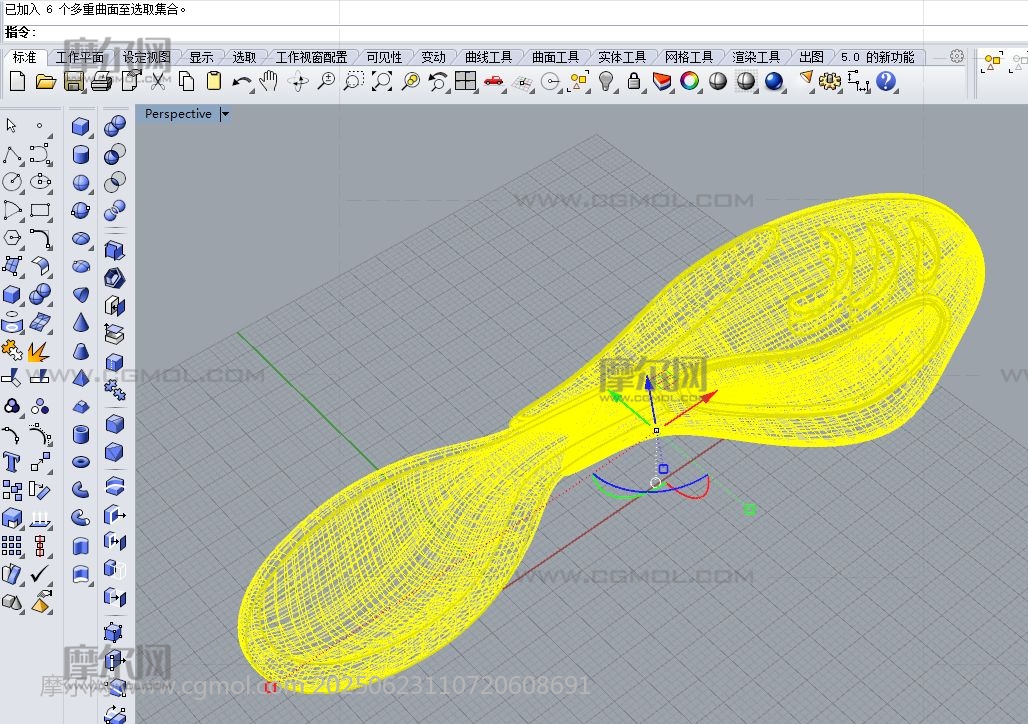This screenshot has height=724, width=1028.
Task: Select the Circle tool in the sidebar
Action: (x=12, y=182)
